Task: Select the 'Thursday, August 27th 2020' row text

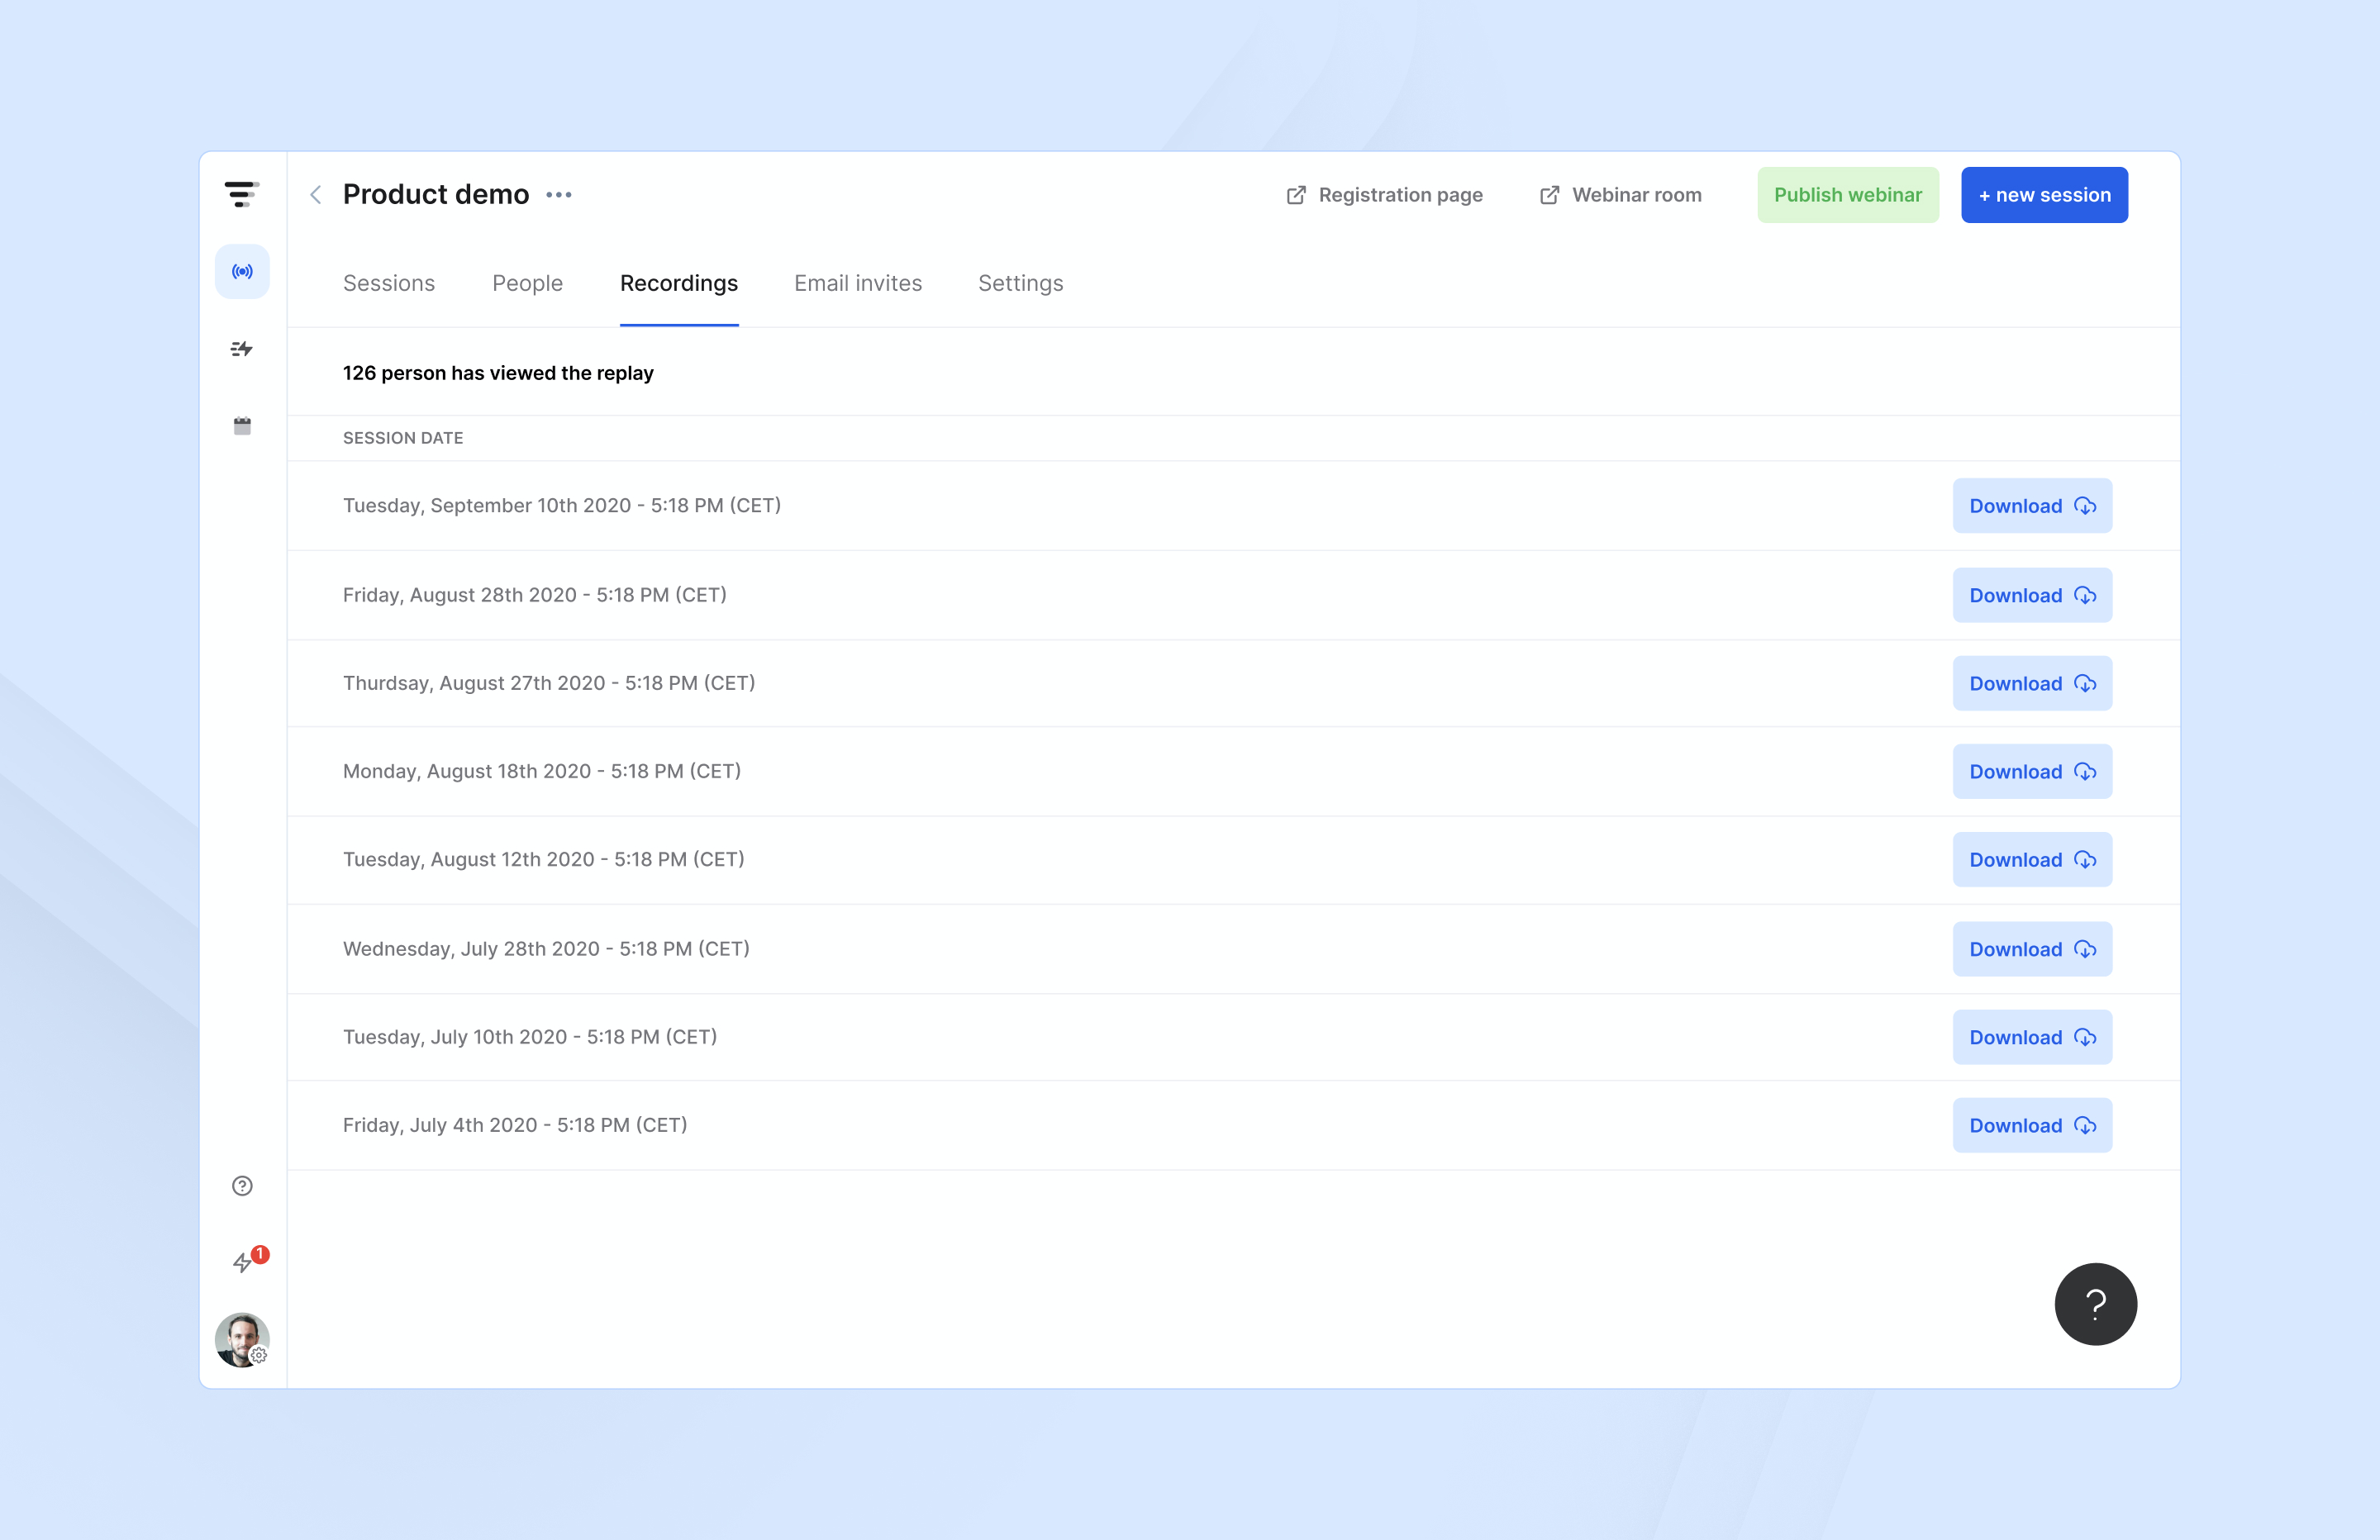Action: [549, 683]
